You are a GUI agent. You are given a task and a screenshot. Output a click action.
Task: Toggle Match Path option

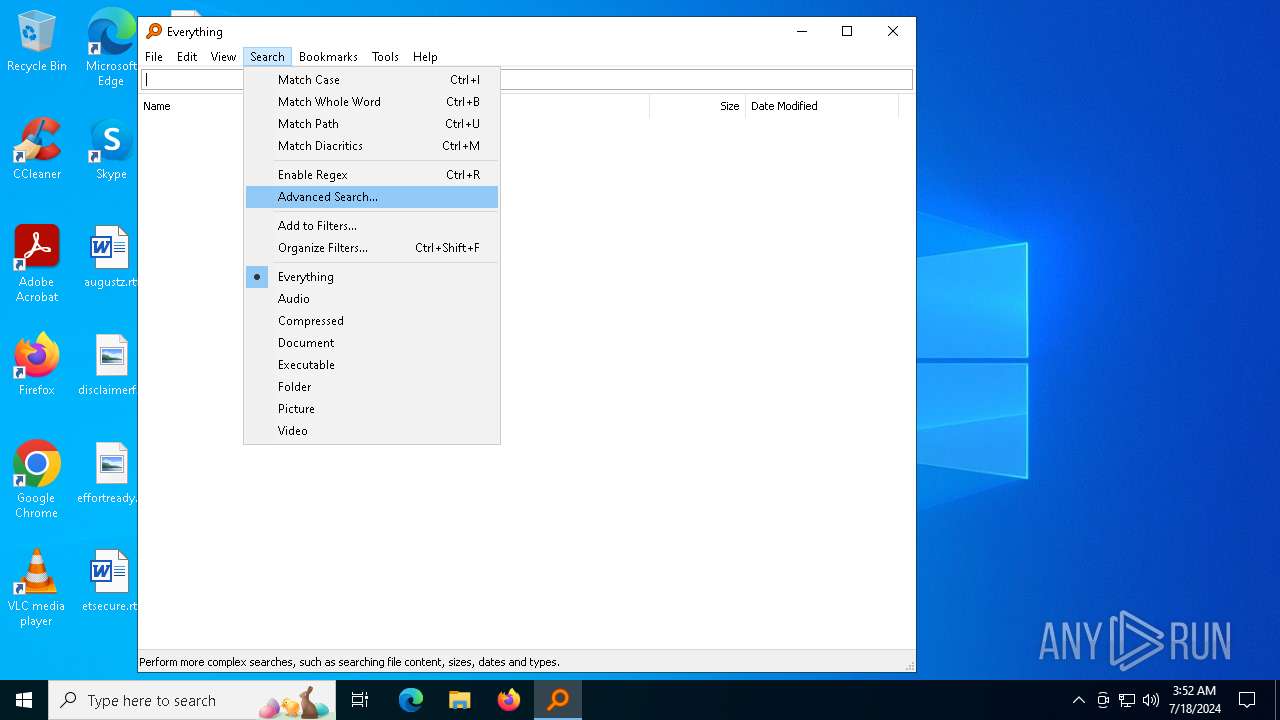(x=372, y=124)
